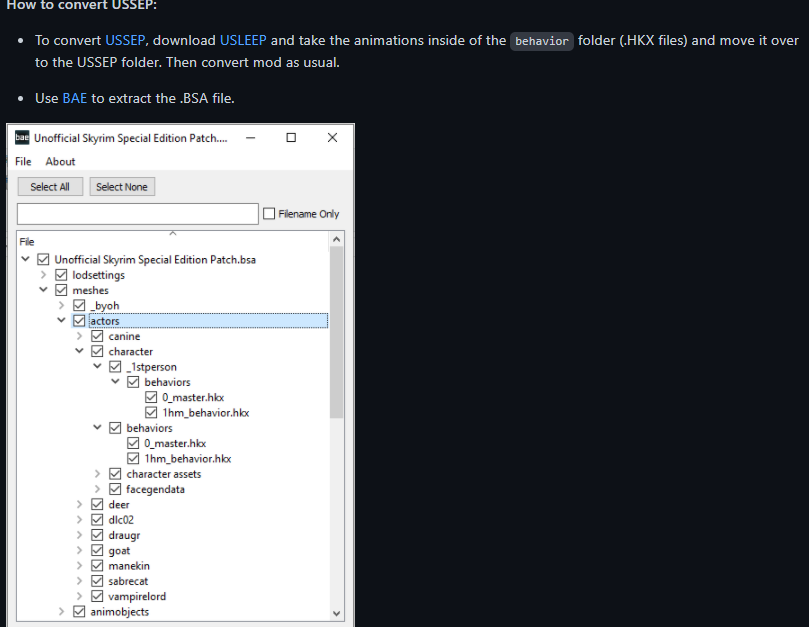
Task: Uncheck the Unofficial Skyrim Special Edition Patch.bsa checkbox
Action: click(x=43, y=259)
